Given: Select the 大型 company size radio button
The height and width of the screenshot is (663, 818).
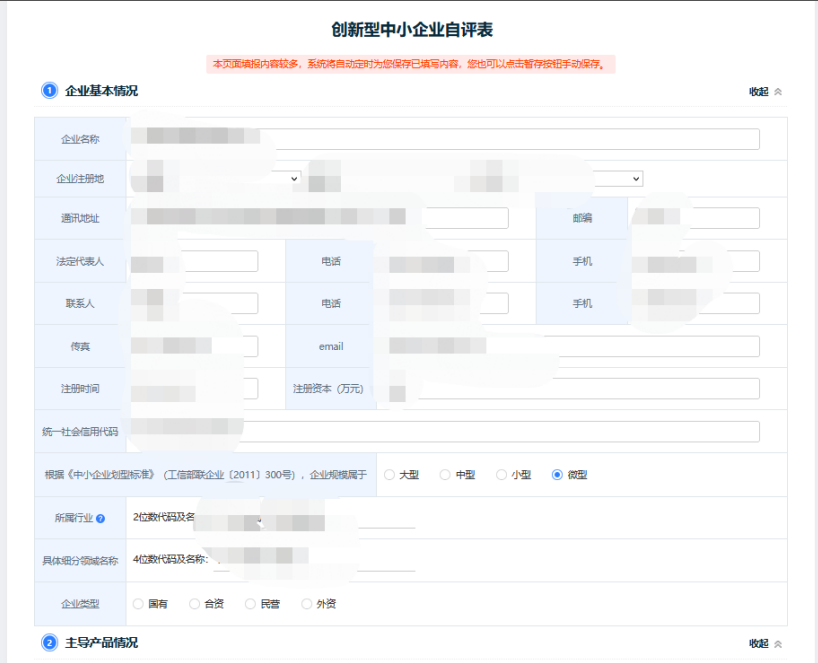Looking at the screenshot, I should click(390, 475).
